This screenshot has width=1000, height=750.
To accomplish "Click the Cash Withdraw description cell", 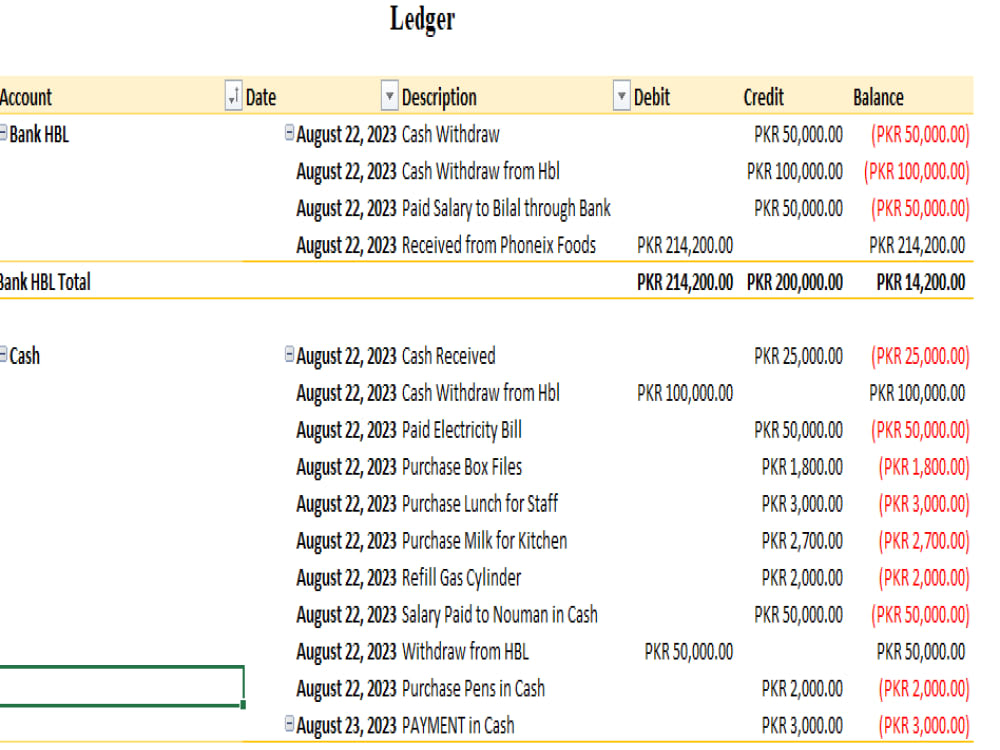I will pyautogui.click(x=450, y=134).
